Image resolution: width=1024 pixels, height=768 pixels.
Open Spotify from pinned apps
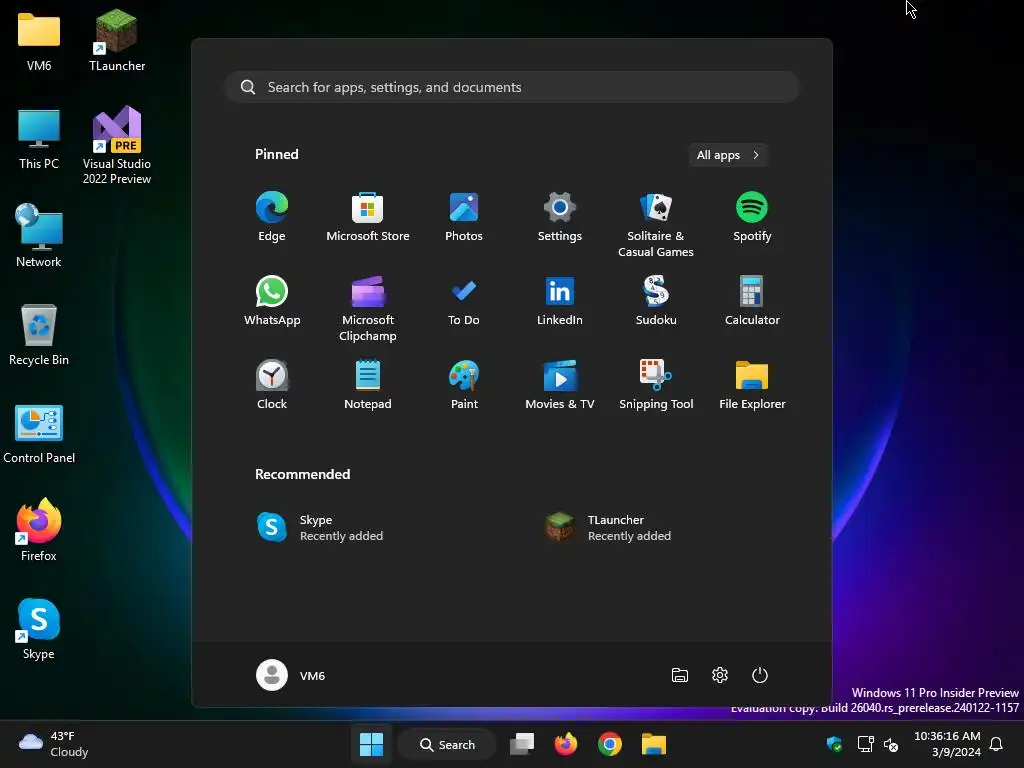pyautogui.click(x=752, y=217)
